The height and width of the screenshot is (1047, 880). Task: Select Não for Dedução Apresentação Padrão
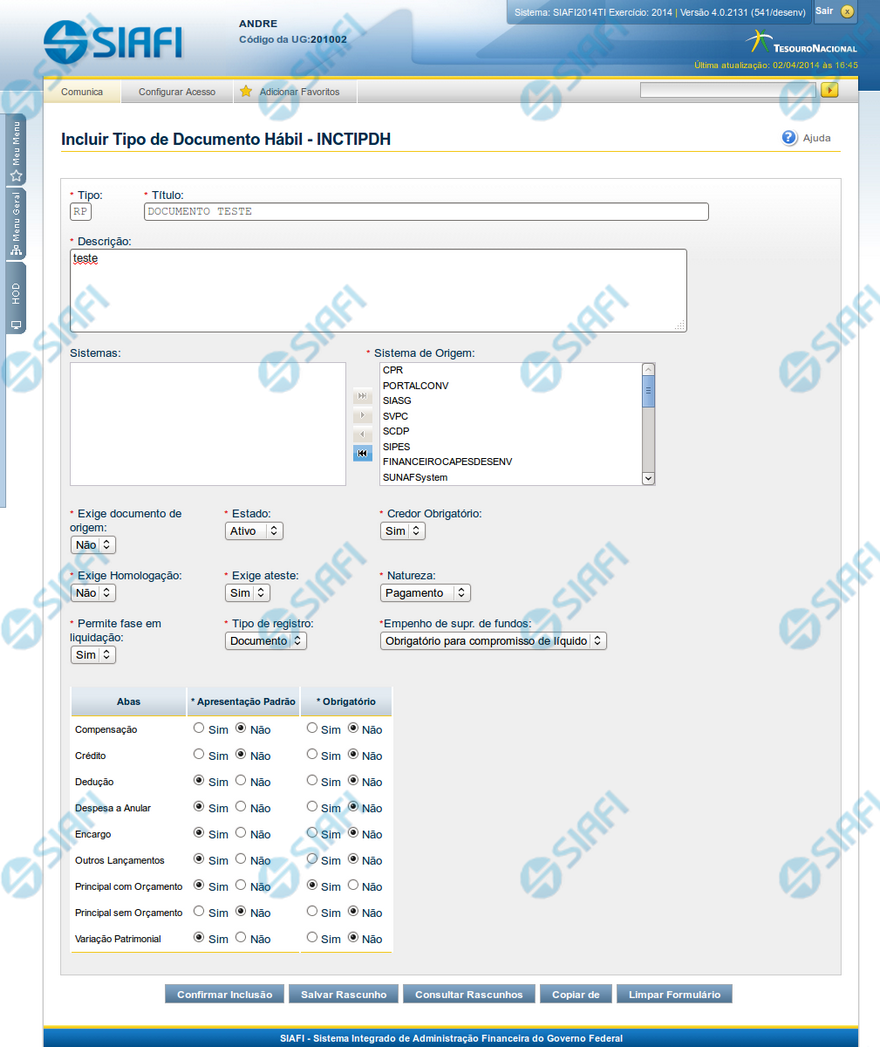[240, 781]
